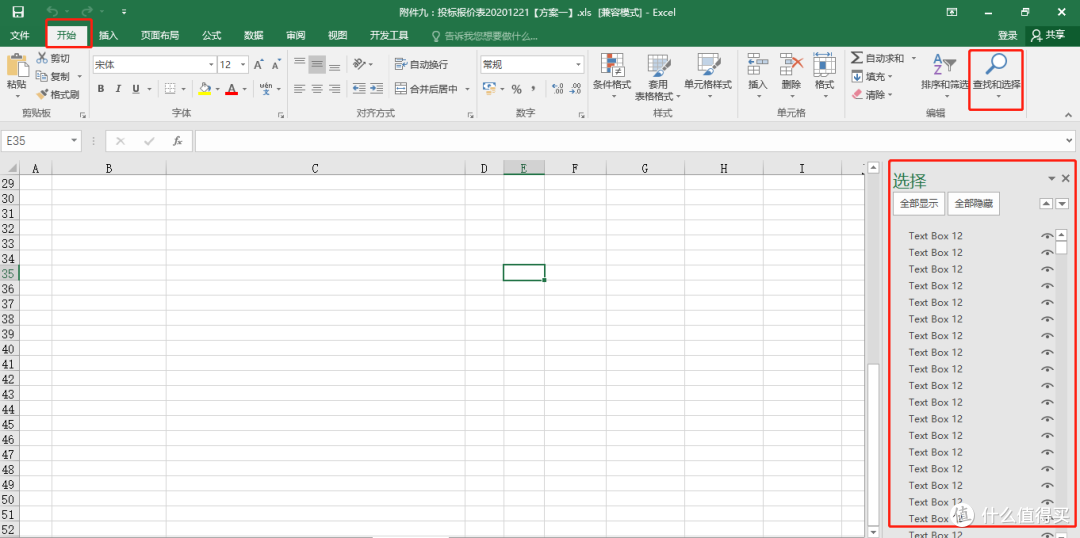Open the 选择 pane options arrow

[1052, 178]
